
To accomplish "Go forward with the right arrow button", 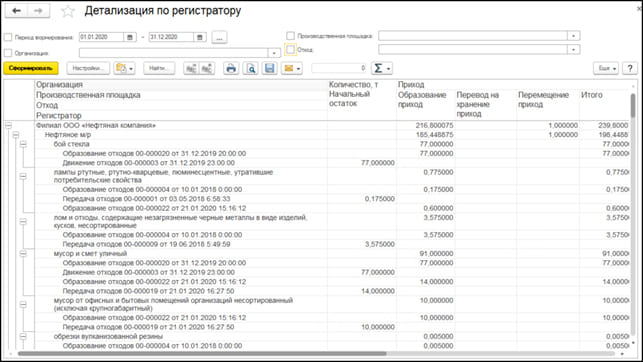I will [39, 11].
